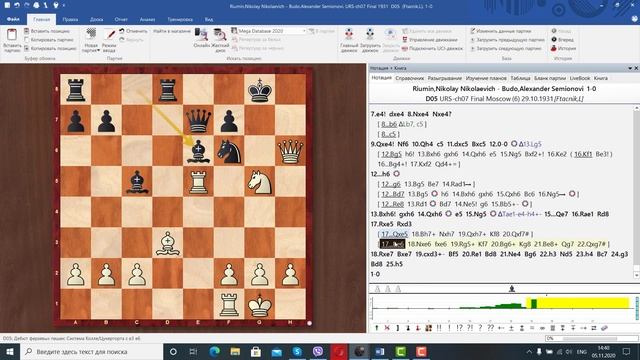
Task: Click the yellow evaluation profile graph bar
Action: point(578,303)
